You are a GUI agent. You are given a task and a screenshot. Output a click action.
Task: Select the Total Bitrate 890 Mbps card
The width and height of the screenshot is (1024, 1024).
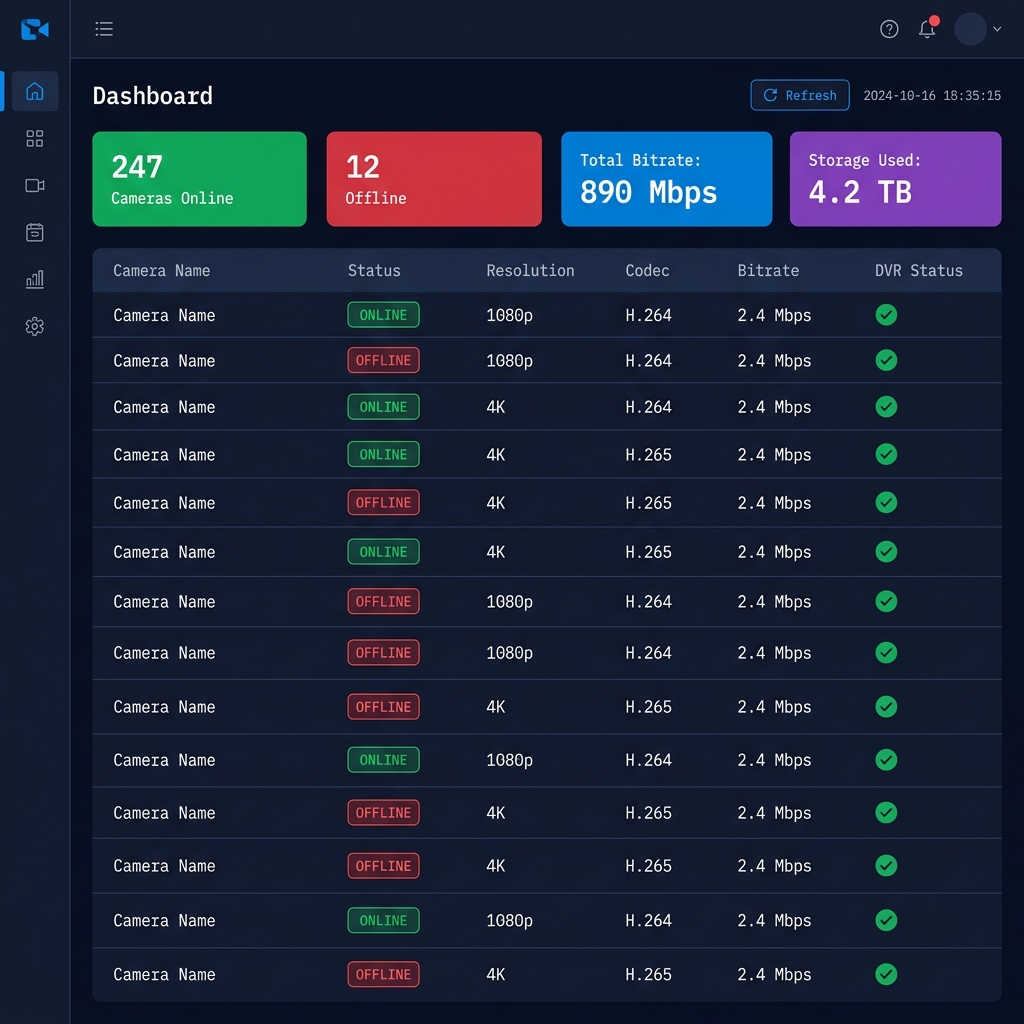[667, 179]
